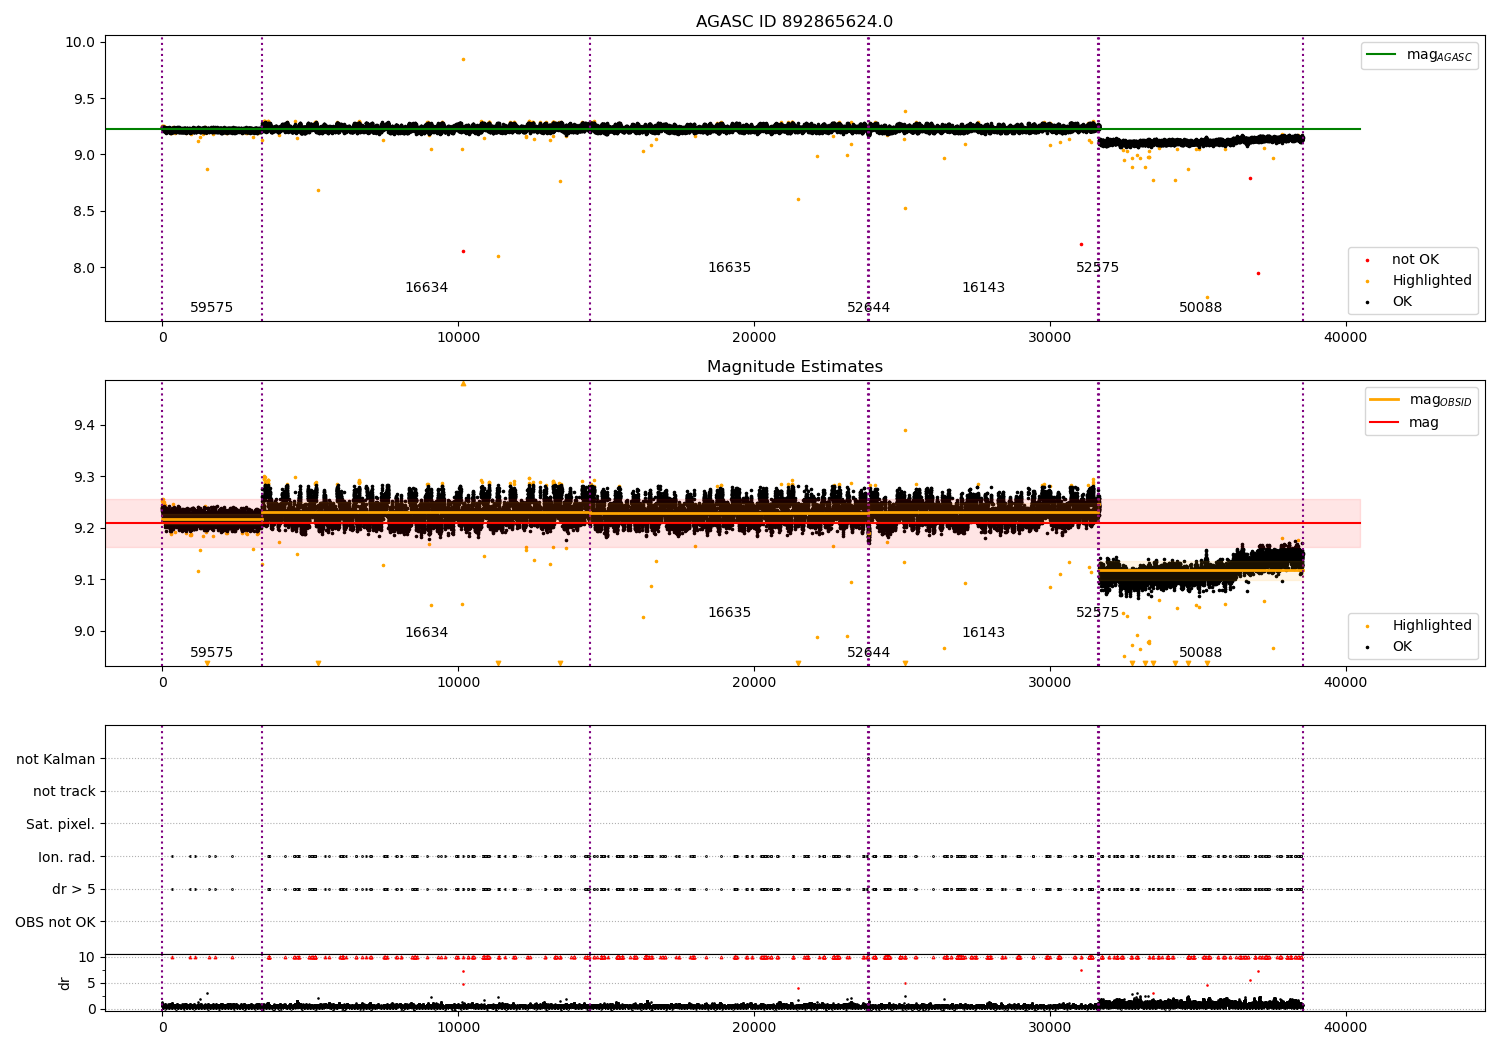Click obsid label '52644' in Magnitude Estimates plot
This screenshot has height=1050, width=1500.
point(868,653)
